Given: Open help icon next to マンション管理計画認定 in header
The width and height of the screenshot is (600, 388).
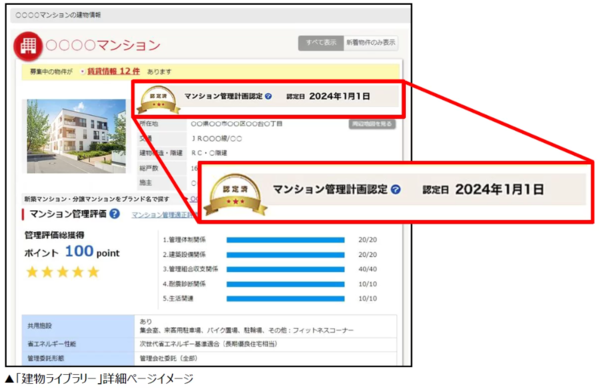Looking at the screenshot, I should 268,96.
